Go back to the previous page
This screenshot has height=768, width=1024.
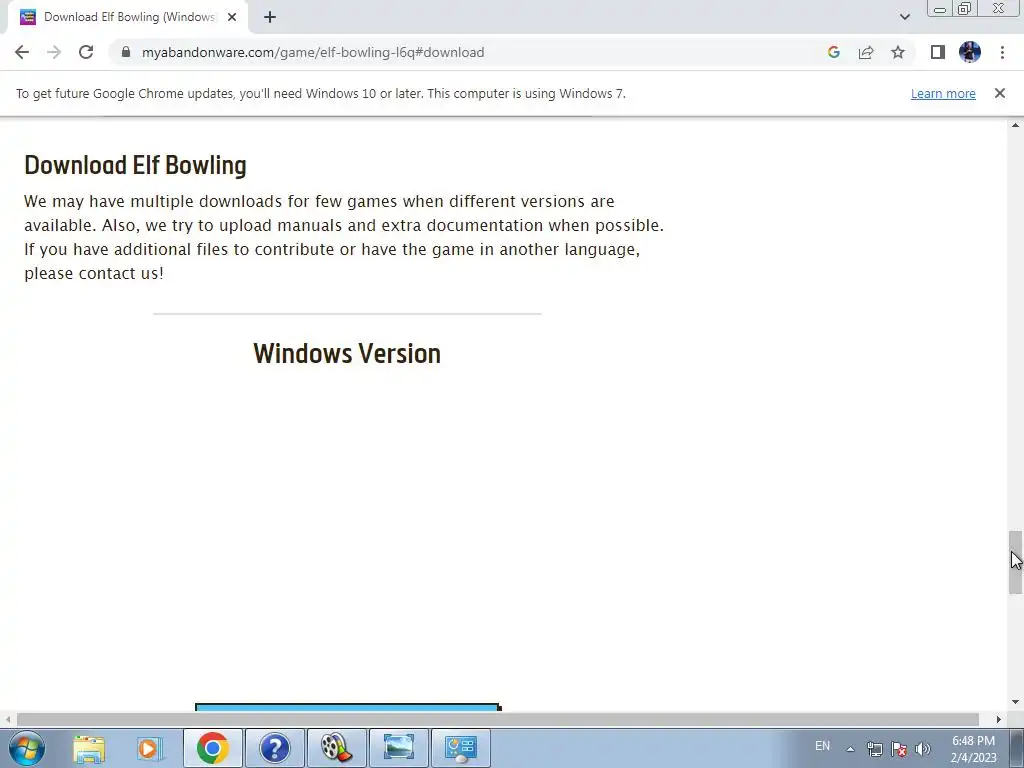click(22, 52)
